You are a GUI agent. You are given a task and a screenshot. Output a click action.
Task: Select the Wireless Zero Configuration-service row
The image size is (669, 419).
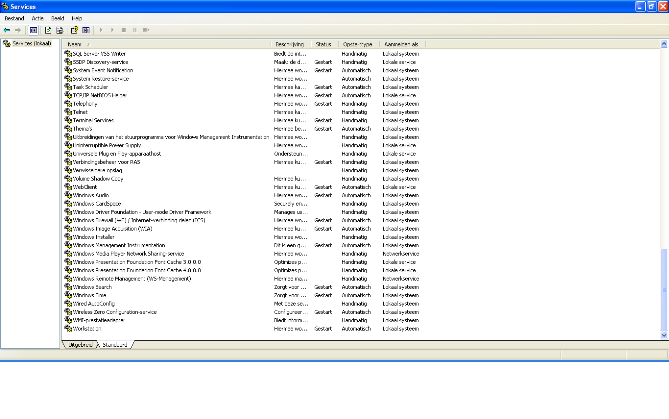[x=115, y=312]
